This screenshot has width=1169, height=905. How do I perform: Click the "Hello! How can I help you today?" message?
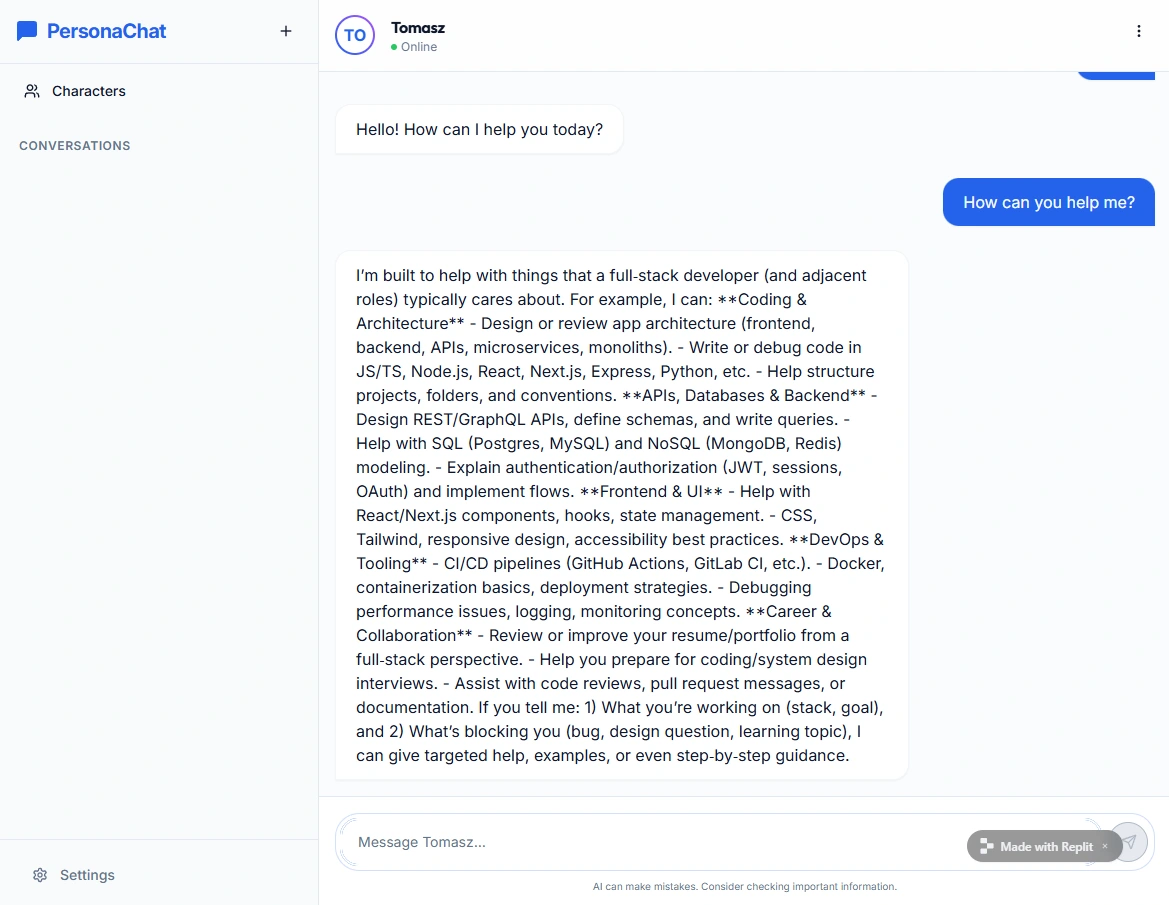pos(479,130)
